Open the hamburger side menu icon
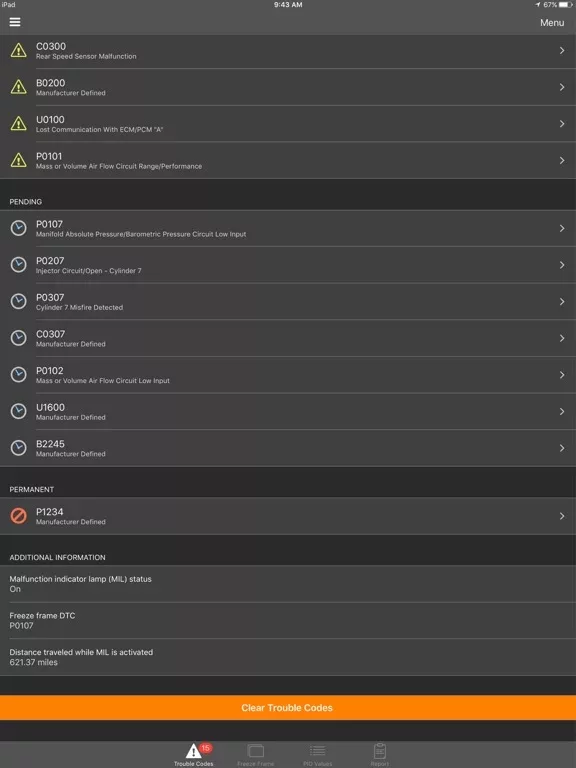576x768 pixels. tap(15, 22)
